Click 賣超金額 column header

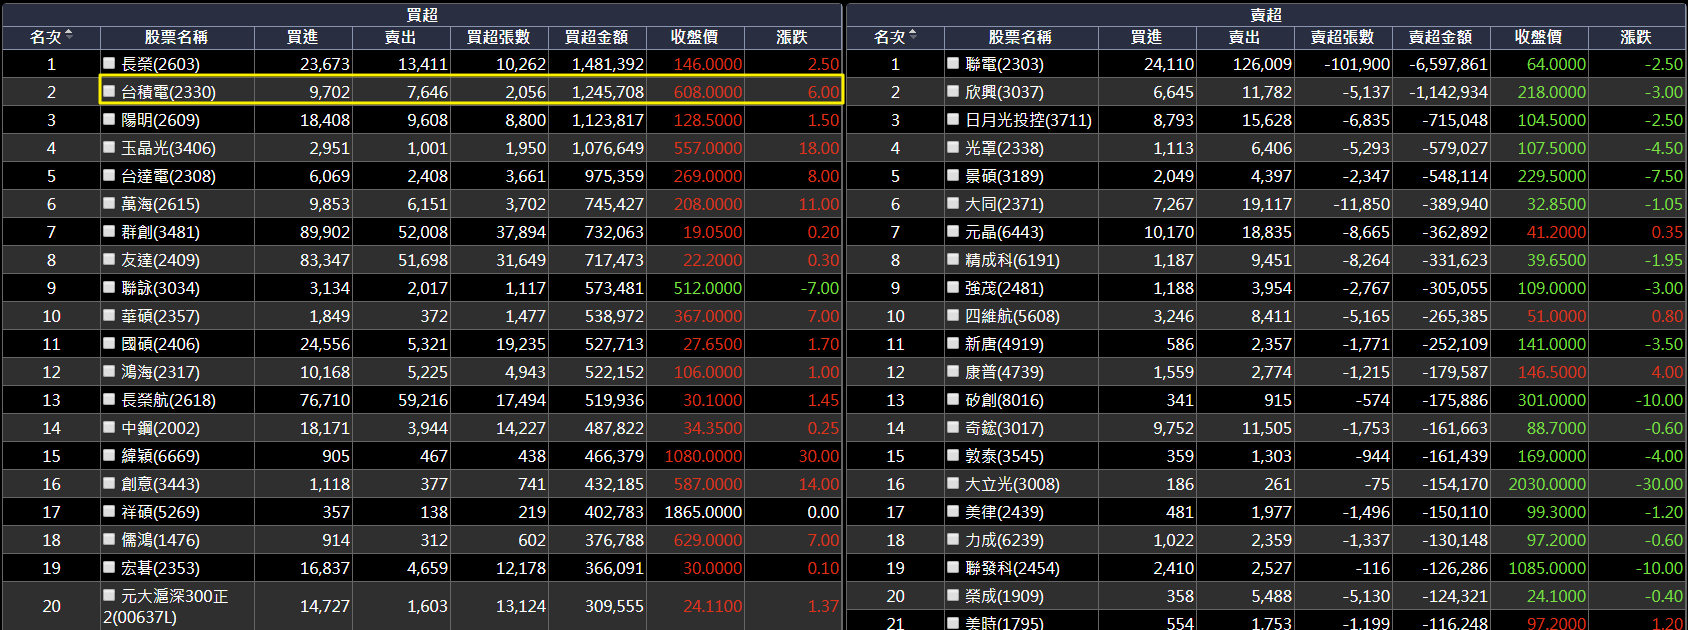pos(1440,37)
